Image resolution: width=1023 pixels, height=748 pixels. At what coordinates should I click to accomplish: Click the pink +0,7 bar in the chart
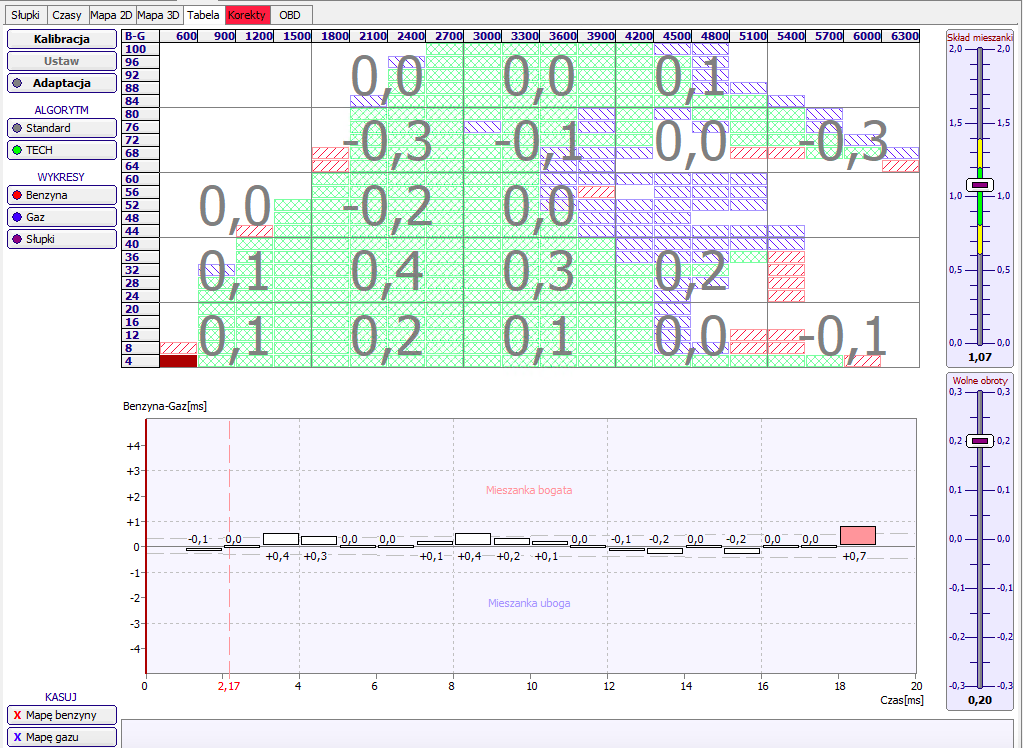pyautogui.click(x=857, y=535)
